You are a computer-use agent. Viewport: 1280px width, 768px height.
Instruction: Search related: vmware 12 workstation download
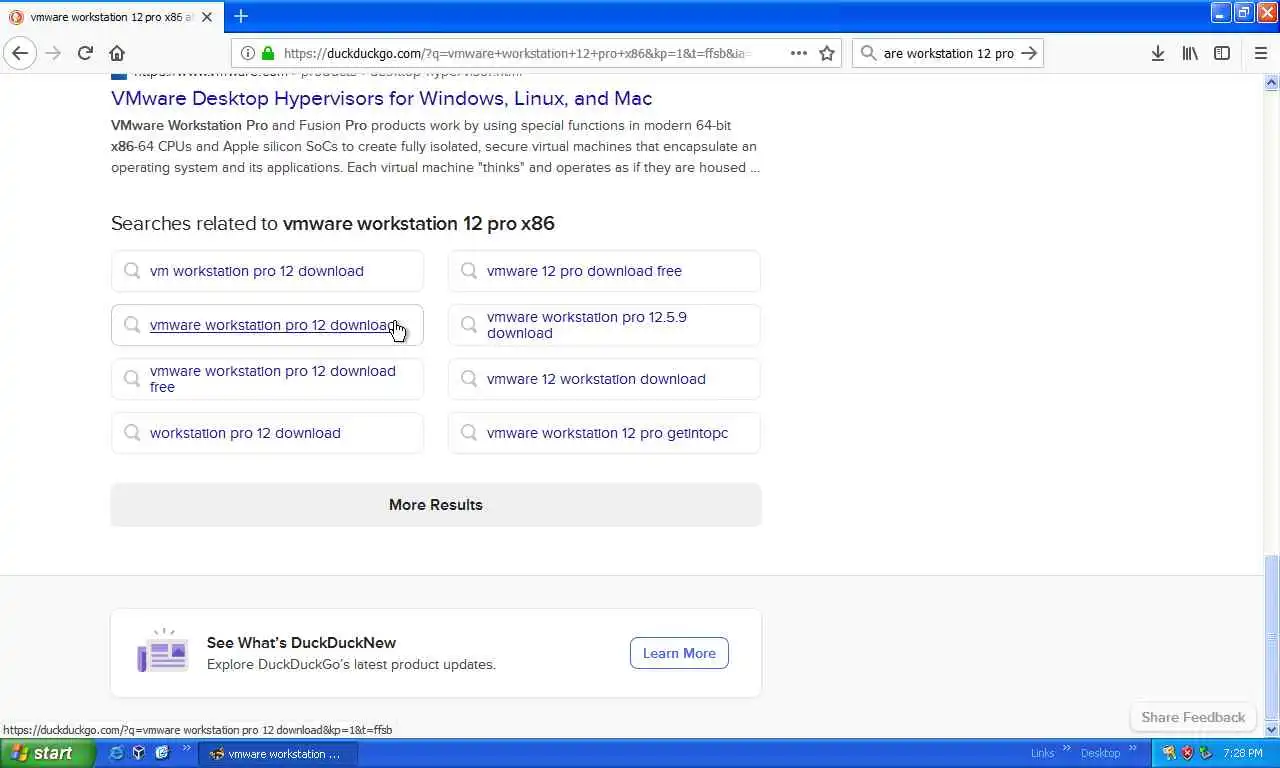604,379
